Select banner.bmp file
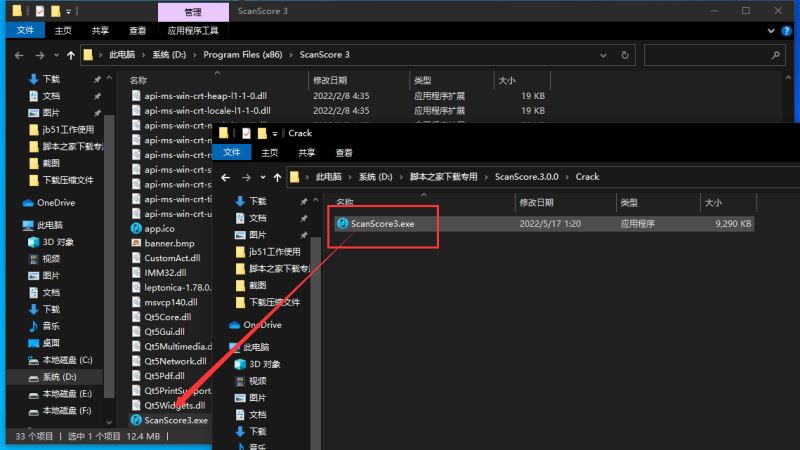Screen dimensions: 800x450 [169, 243]
